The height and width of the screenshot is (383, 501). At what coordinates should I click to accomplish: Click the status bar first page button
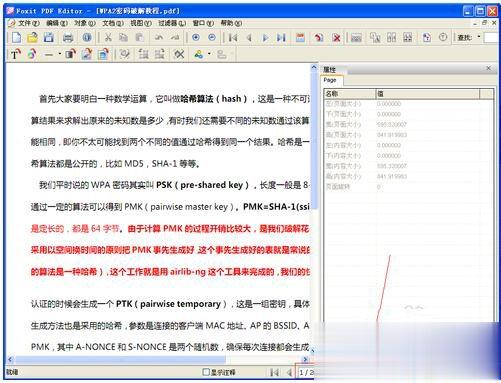pyautogui.click(x=275, y=372)
